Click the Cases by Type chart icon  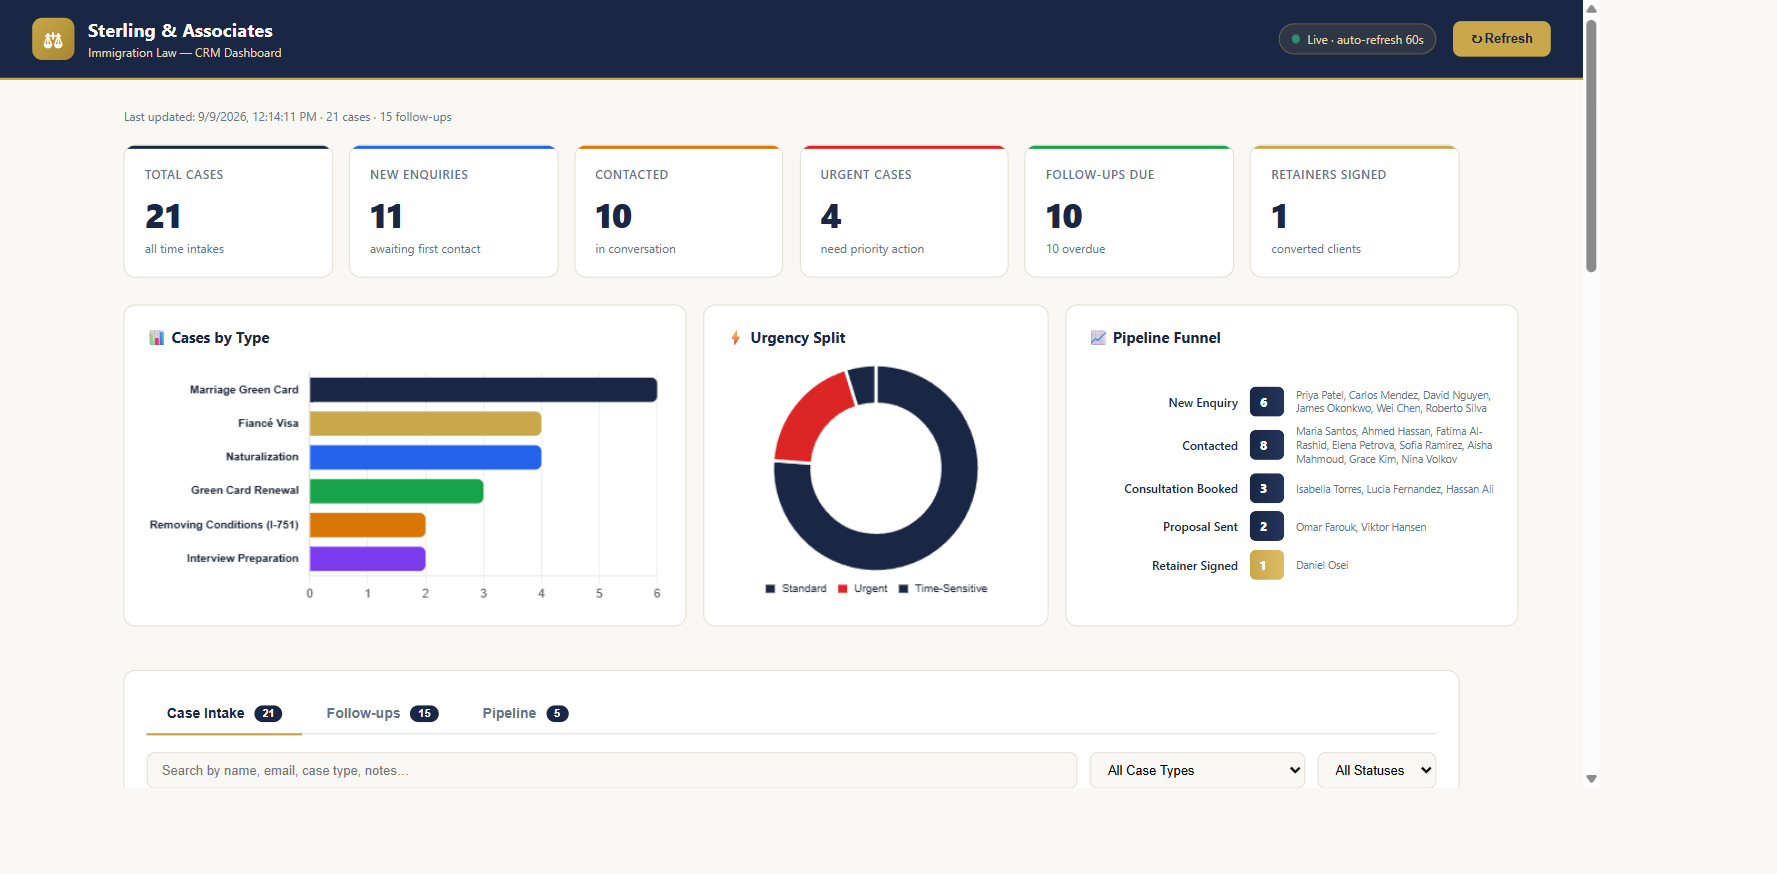[157, 338]
